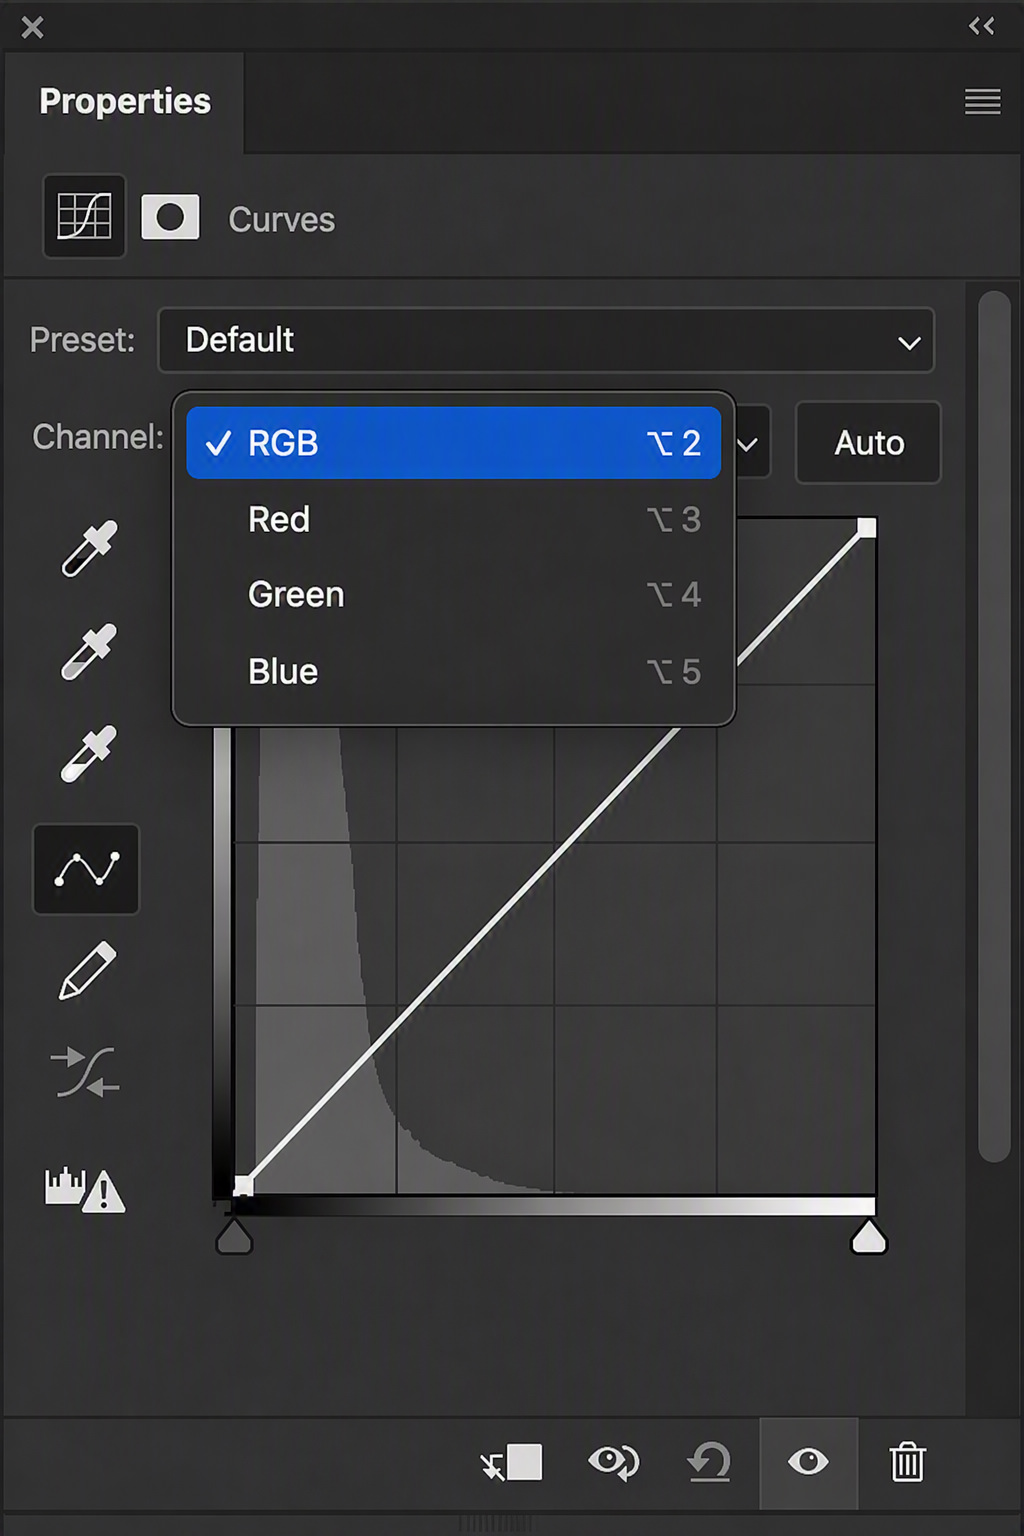Toggle clip to layer button

511,1462
